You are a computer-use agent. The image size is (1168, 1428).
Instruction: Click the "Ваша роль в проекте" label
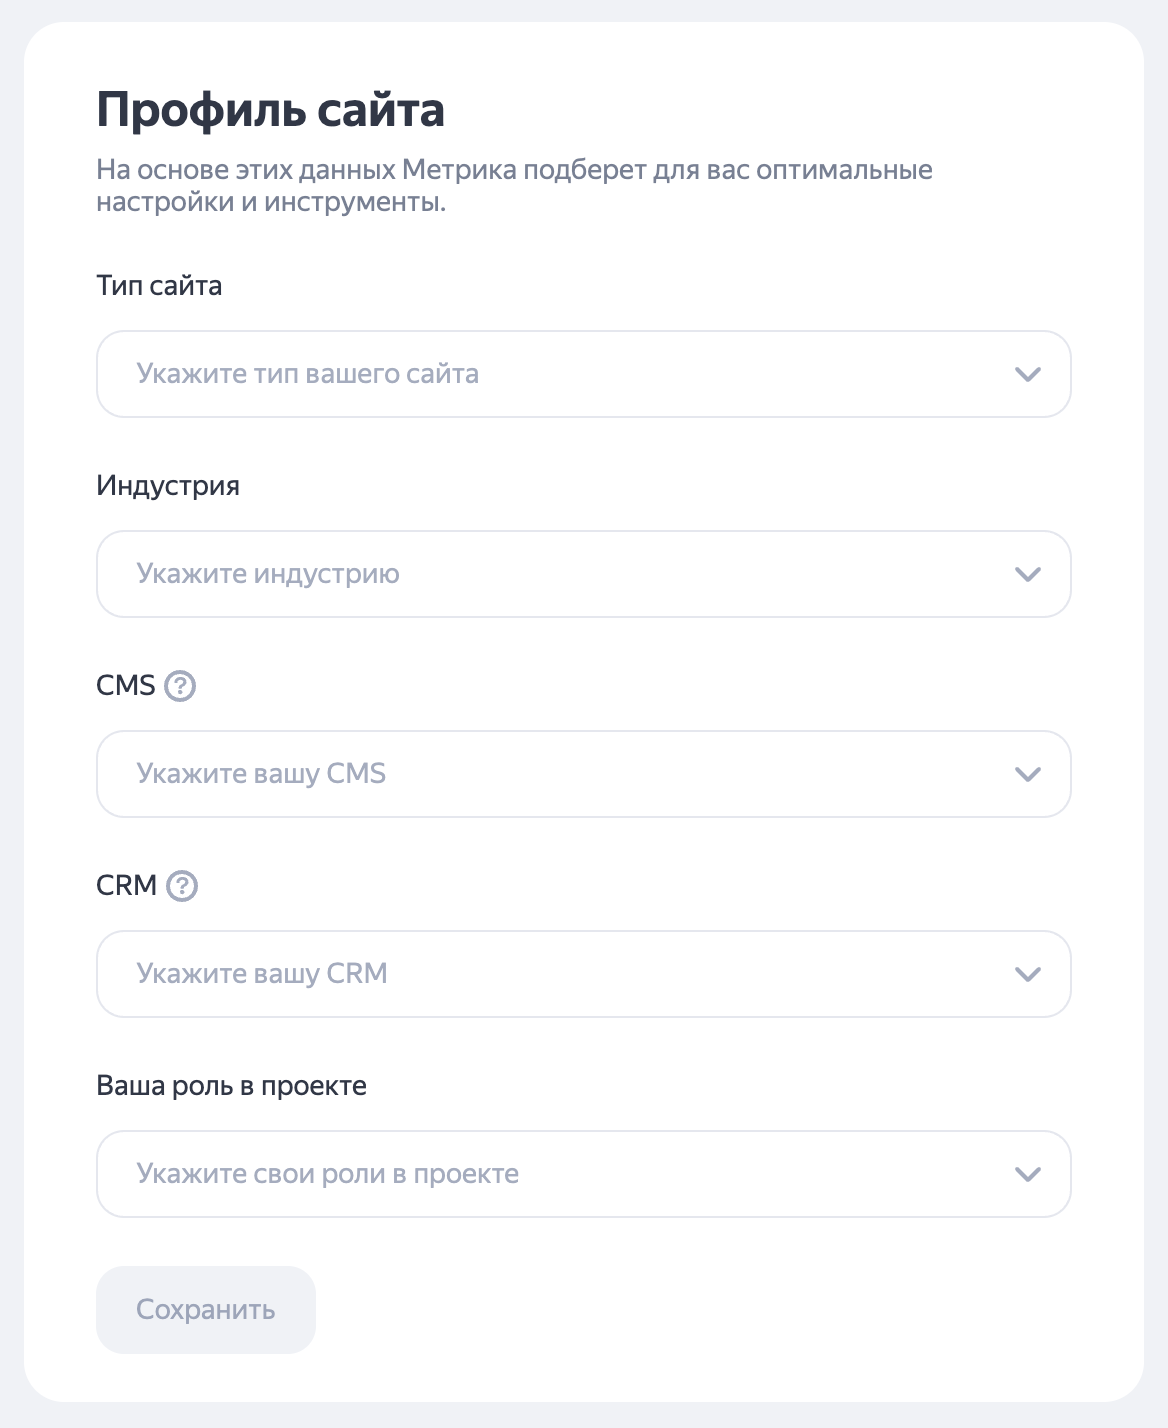231,1086
